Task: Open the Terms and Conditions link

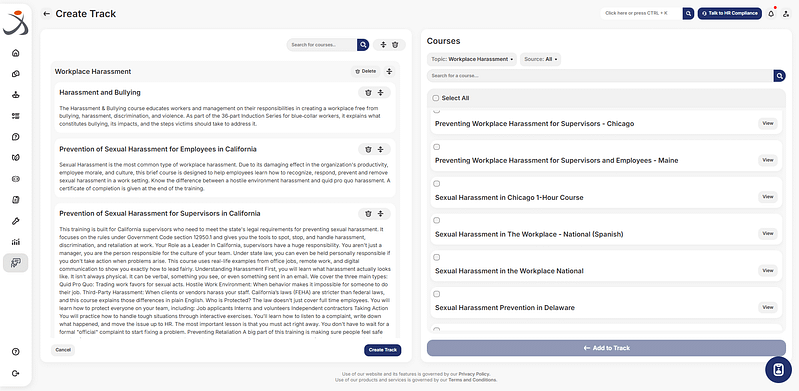Action: tap(472, 380)
